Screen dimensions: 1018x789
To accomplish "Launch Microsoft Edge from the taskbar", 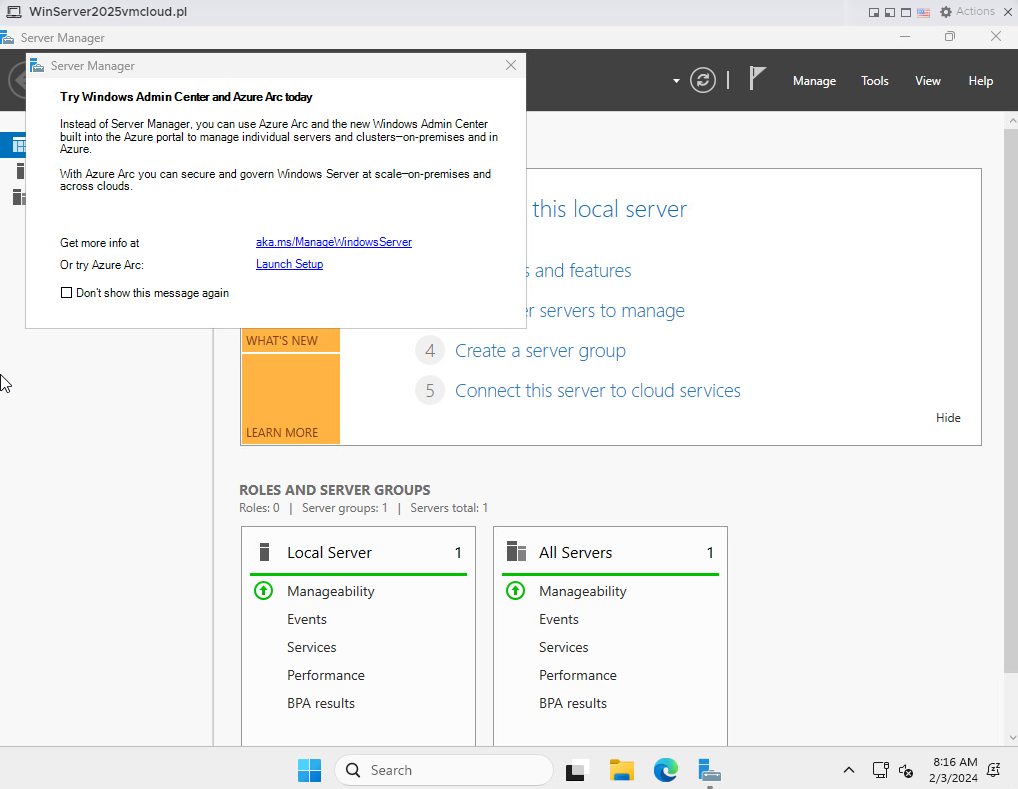I will pos(665,770).
